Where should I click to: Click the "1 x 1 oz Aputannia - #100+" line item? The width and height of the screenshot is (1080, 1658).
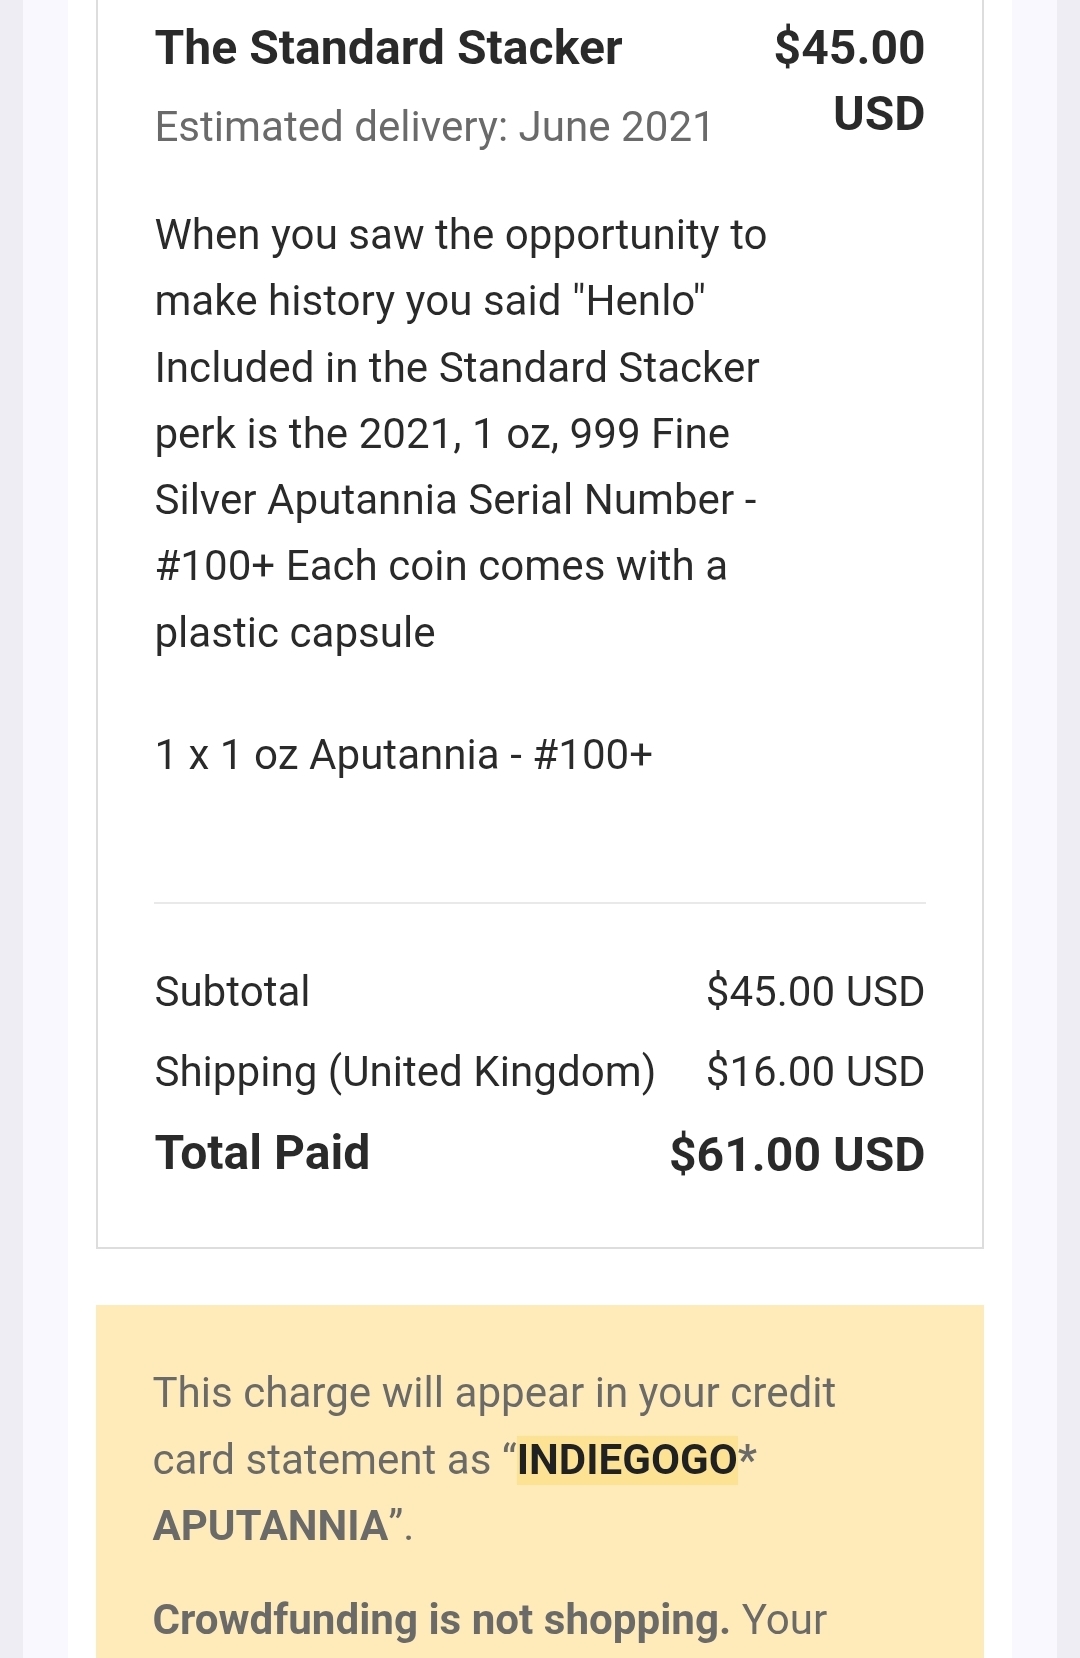tap(403, 755)
